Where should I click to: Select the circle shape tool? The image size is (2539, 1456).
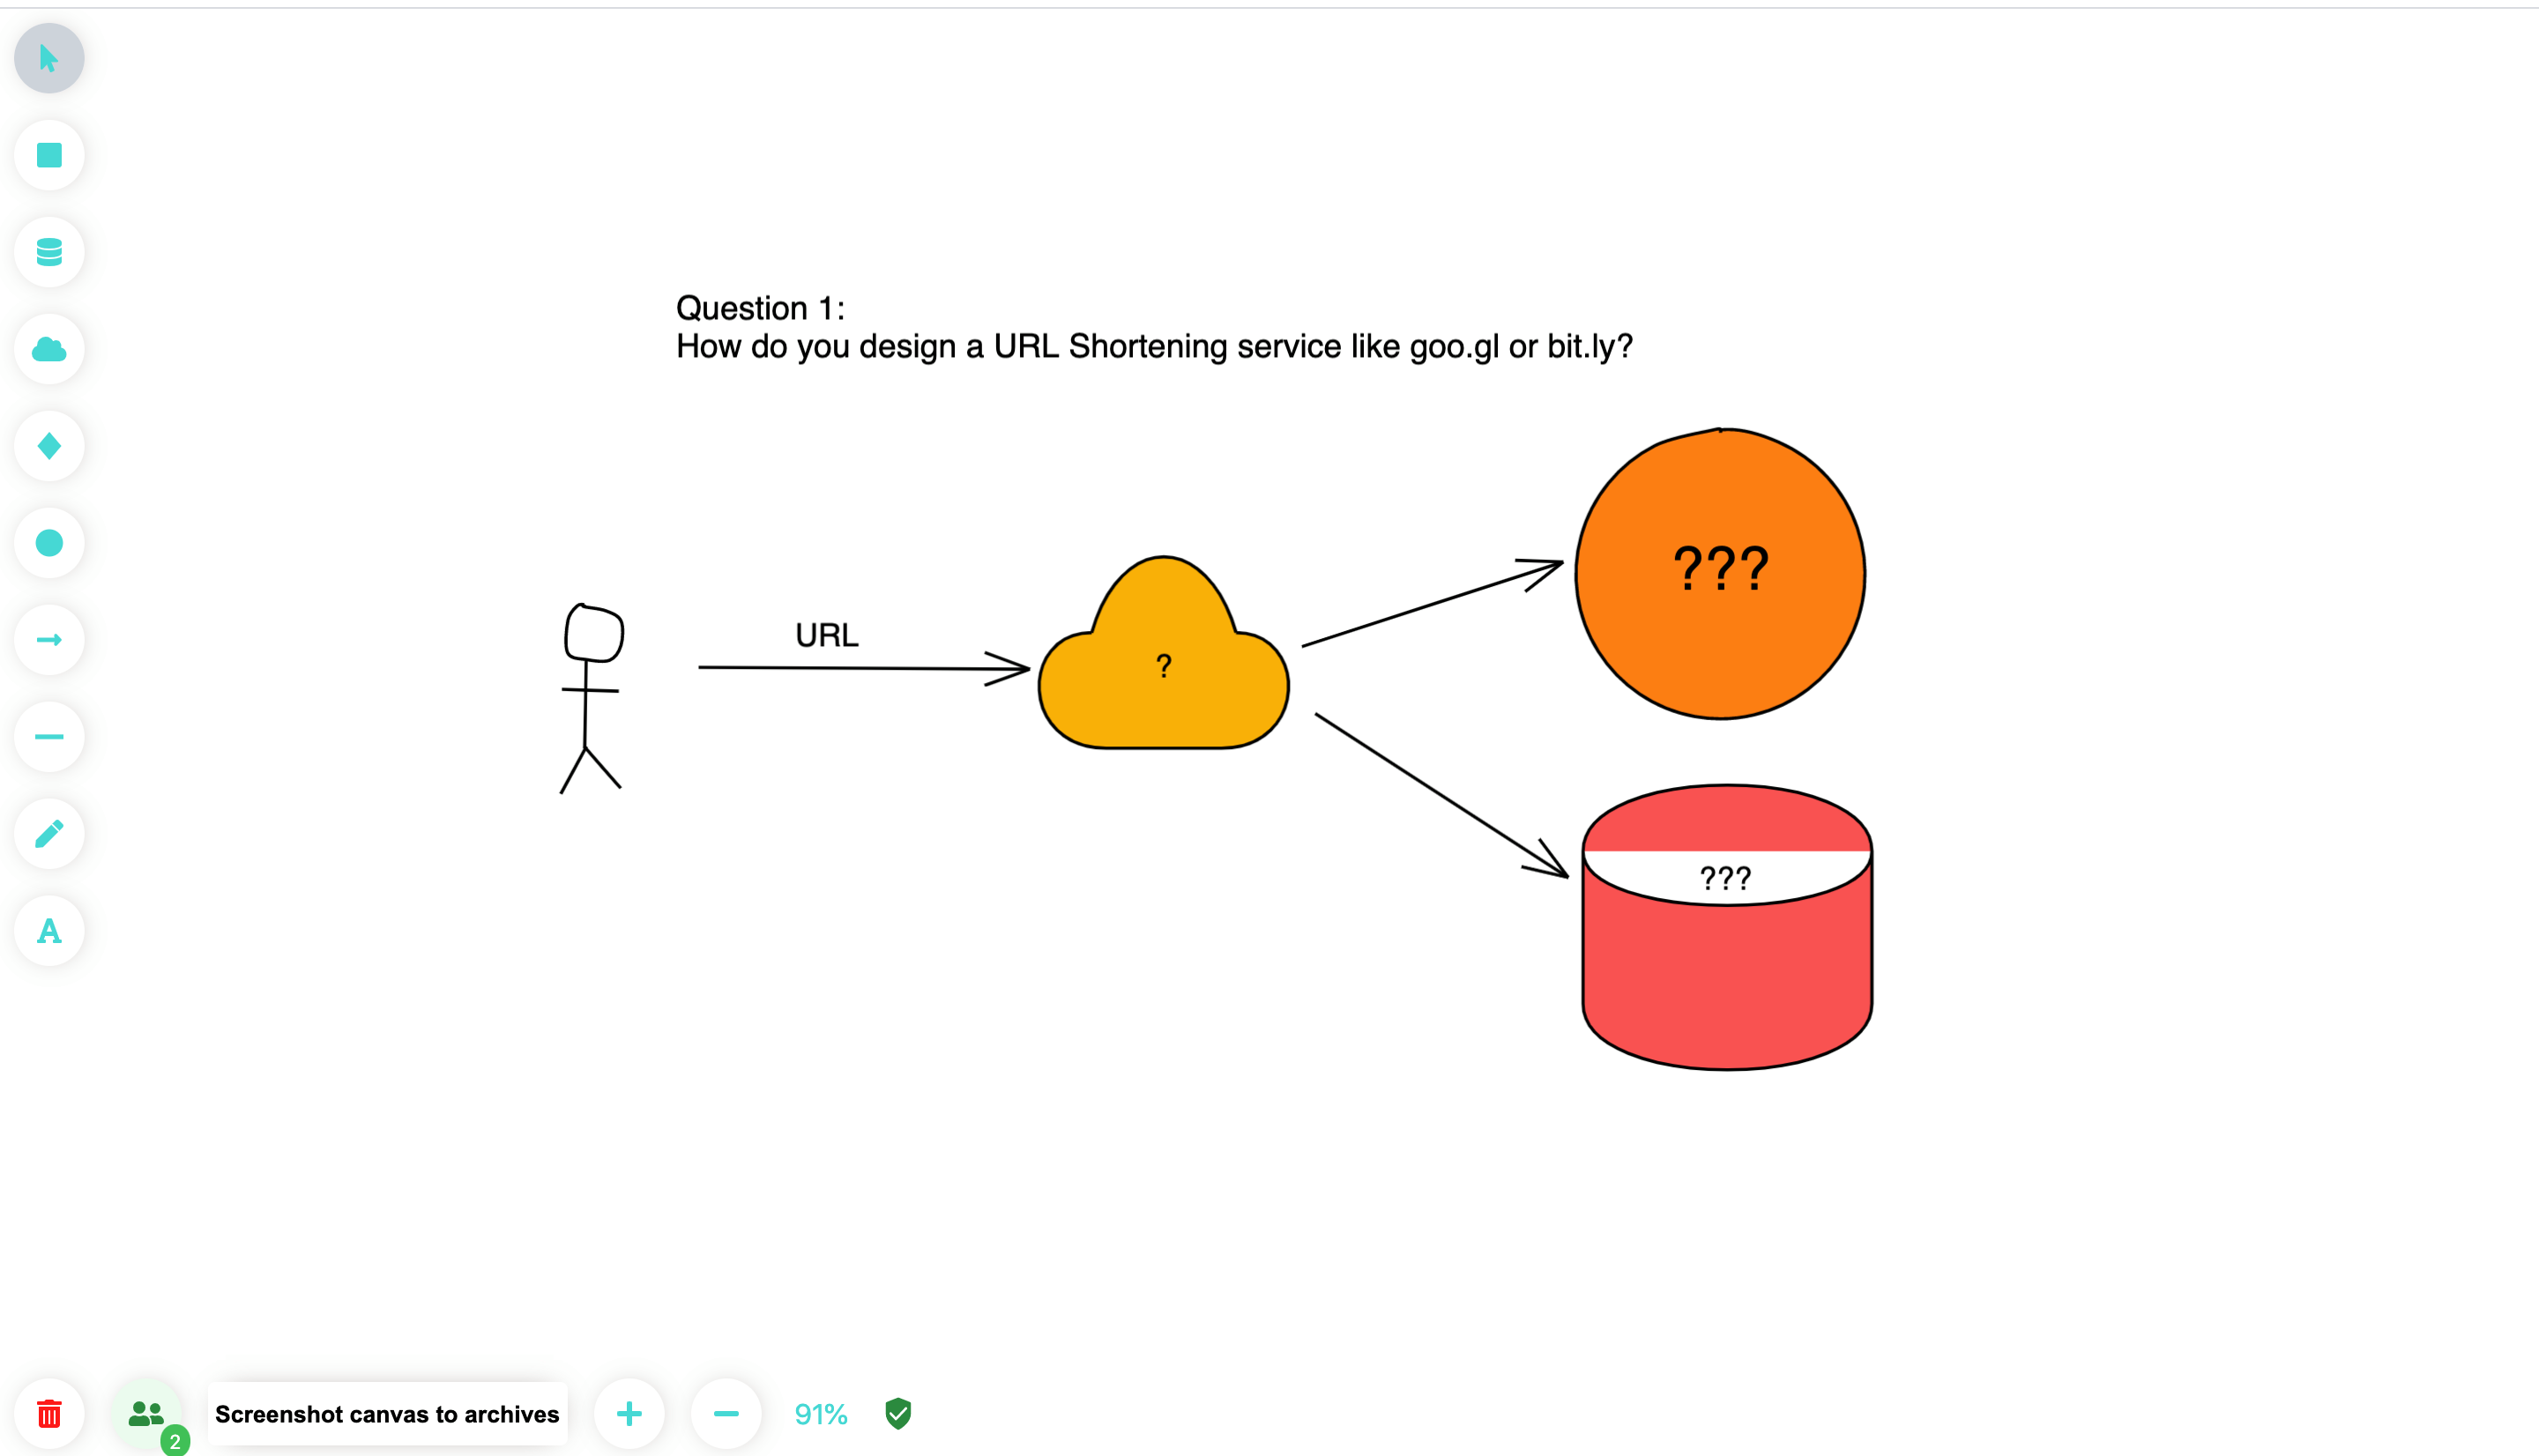pyautogui.click(x=49, y=543)
